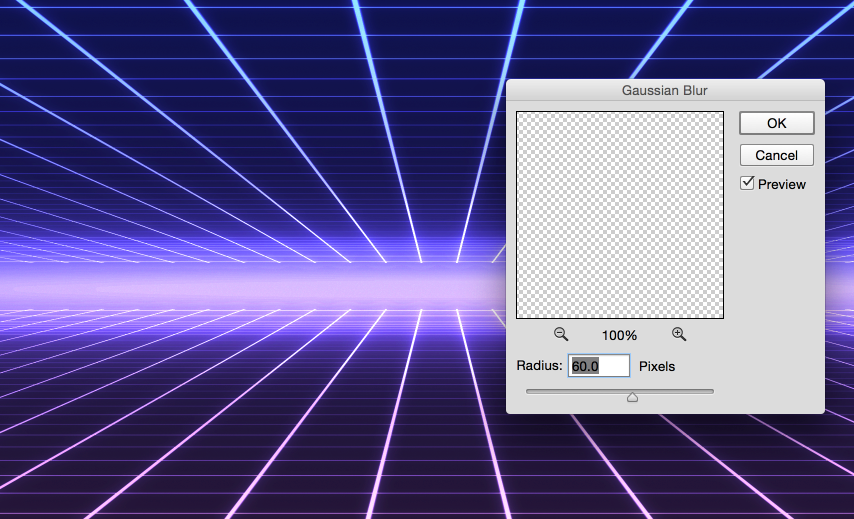854x519 pixels.
Task: Zoom out the blur preview
Action: click(x=561, y=334)
